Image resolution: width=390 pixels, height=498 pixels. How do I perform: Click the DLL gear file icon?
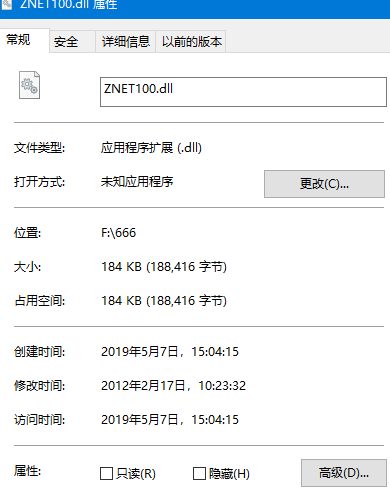(29, 85)
